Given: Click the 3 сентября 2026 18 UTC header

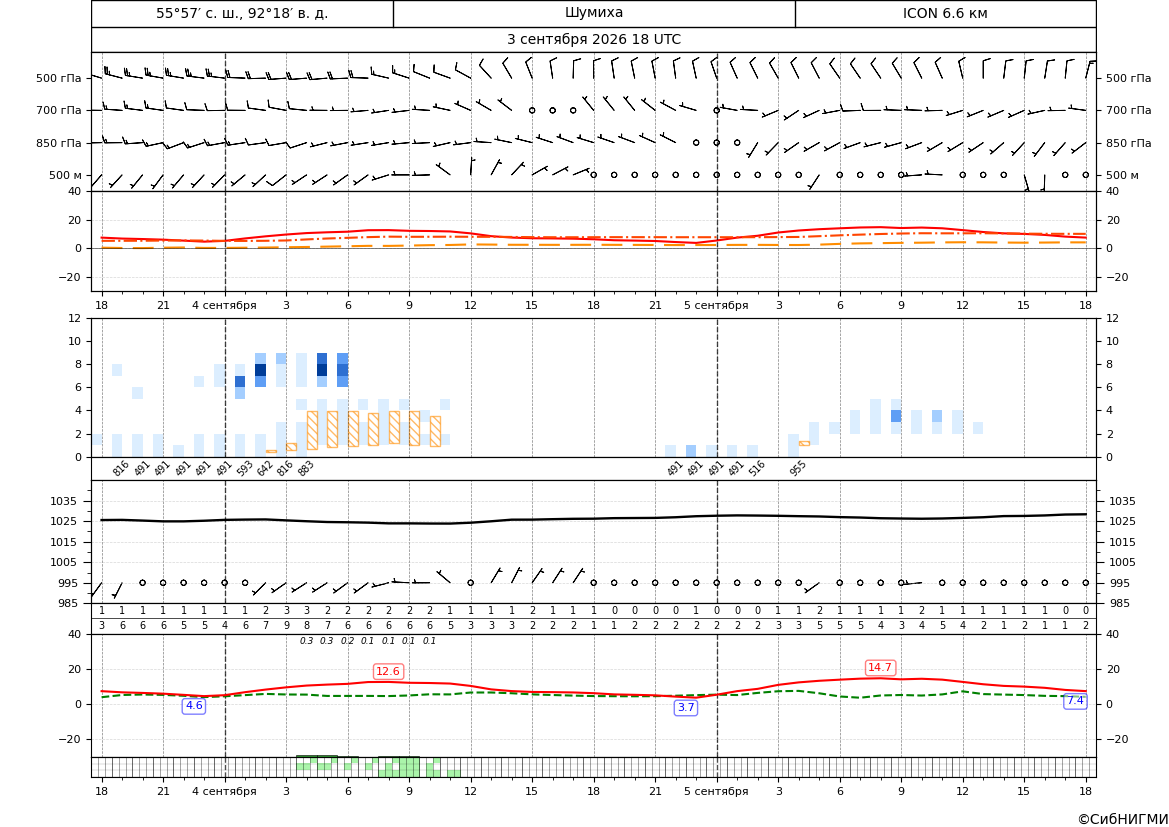Looking at the screenshot, I should (594, 40).
